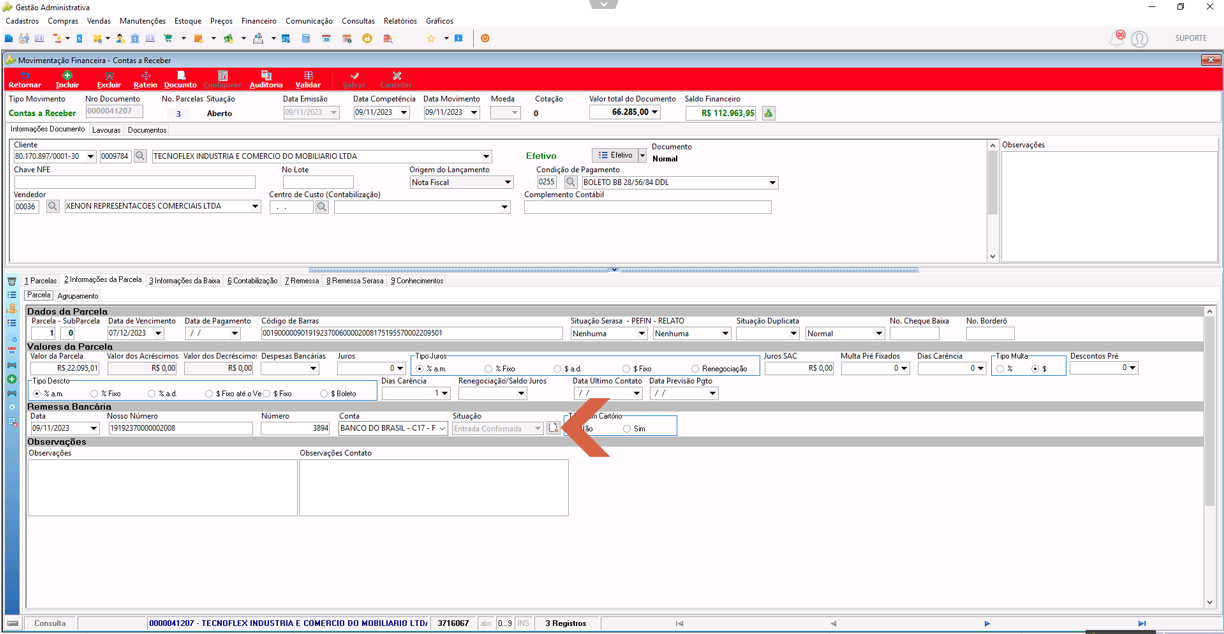Open the Origem do Lançamento dropdown
This screenshot has width=1224, height=634.
508,183
